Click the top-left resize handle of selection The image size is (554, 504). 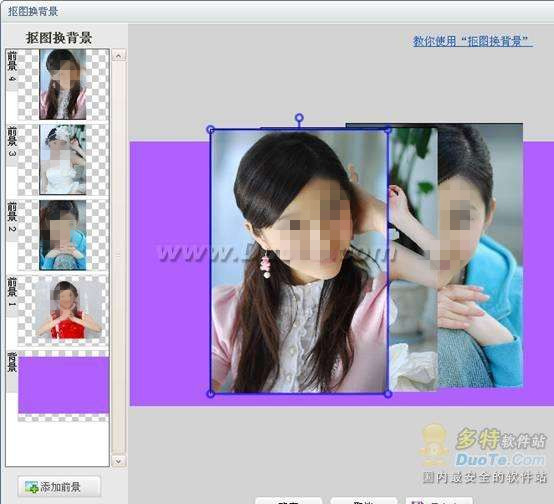pyautogui.click(x=211, y=130)
